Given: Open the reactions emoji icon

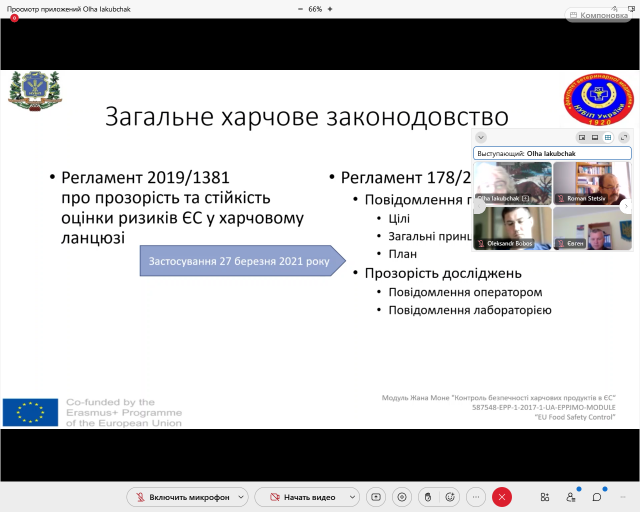Looking at the screenshot, I should click(x=451, y=497).
